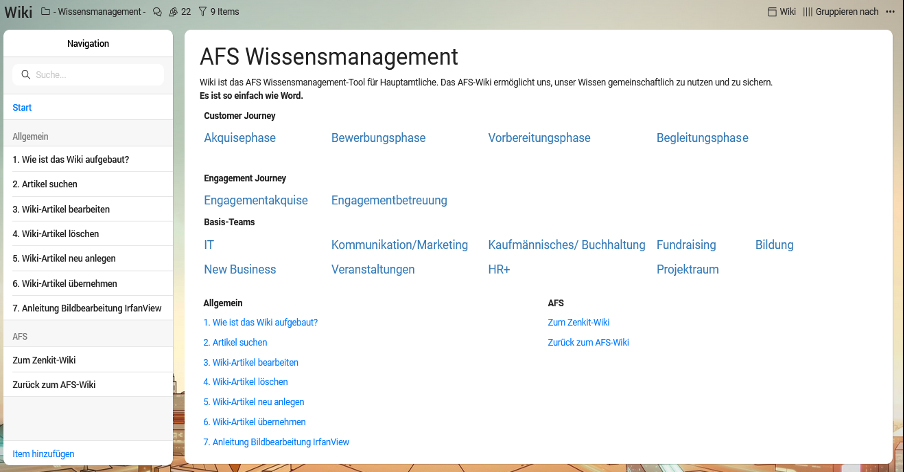Click Item hinzufügen at sidebar bottom
The height and width of the screenshot is (472, 904).
coord(43,454)
